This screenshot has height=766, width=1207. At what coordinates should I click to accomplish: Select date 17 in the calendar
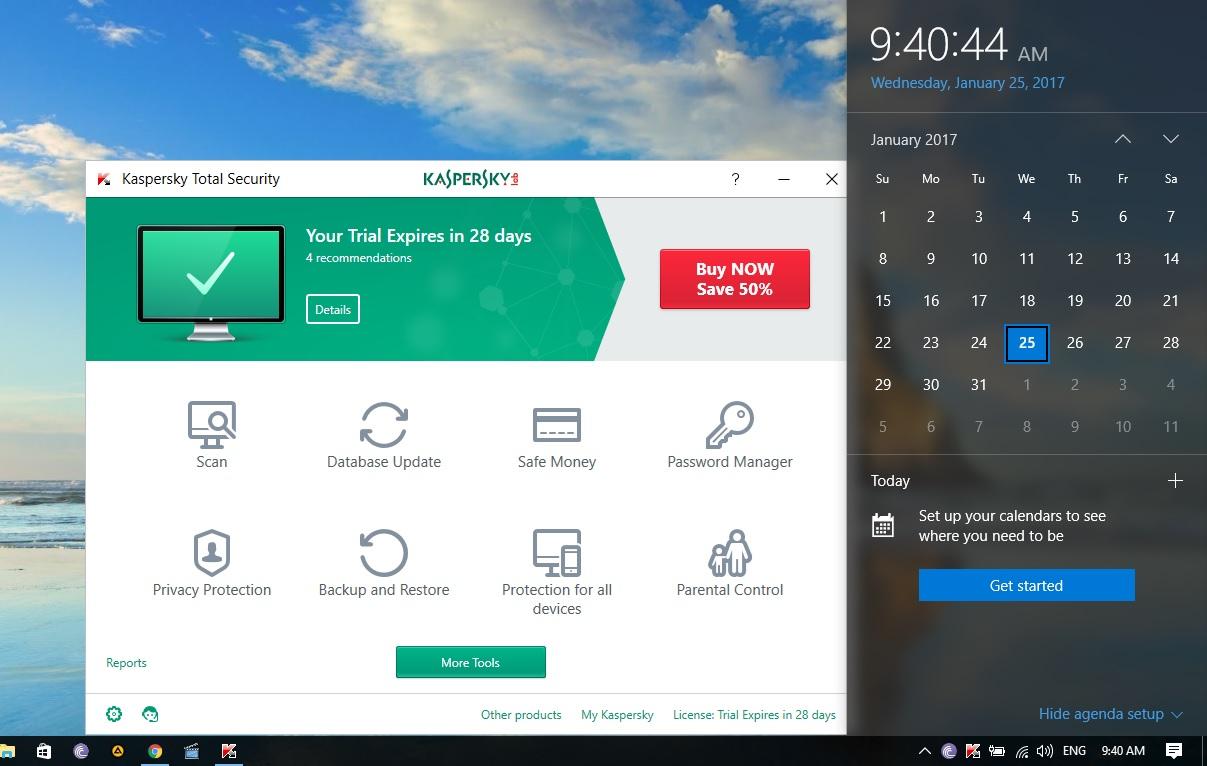click(x=979, y=301)
